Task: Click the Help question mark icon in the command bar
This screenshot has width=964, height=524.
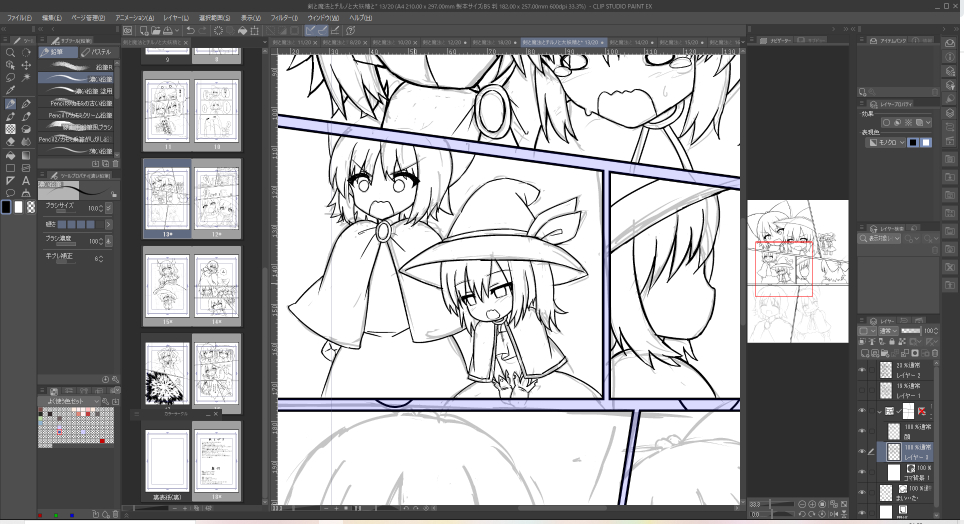Action: tap(350, 30)
